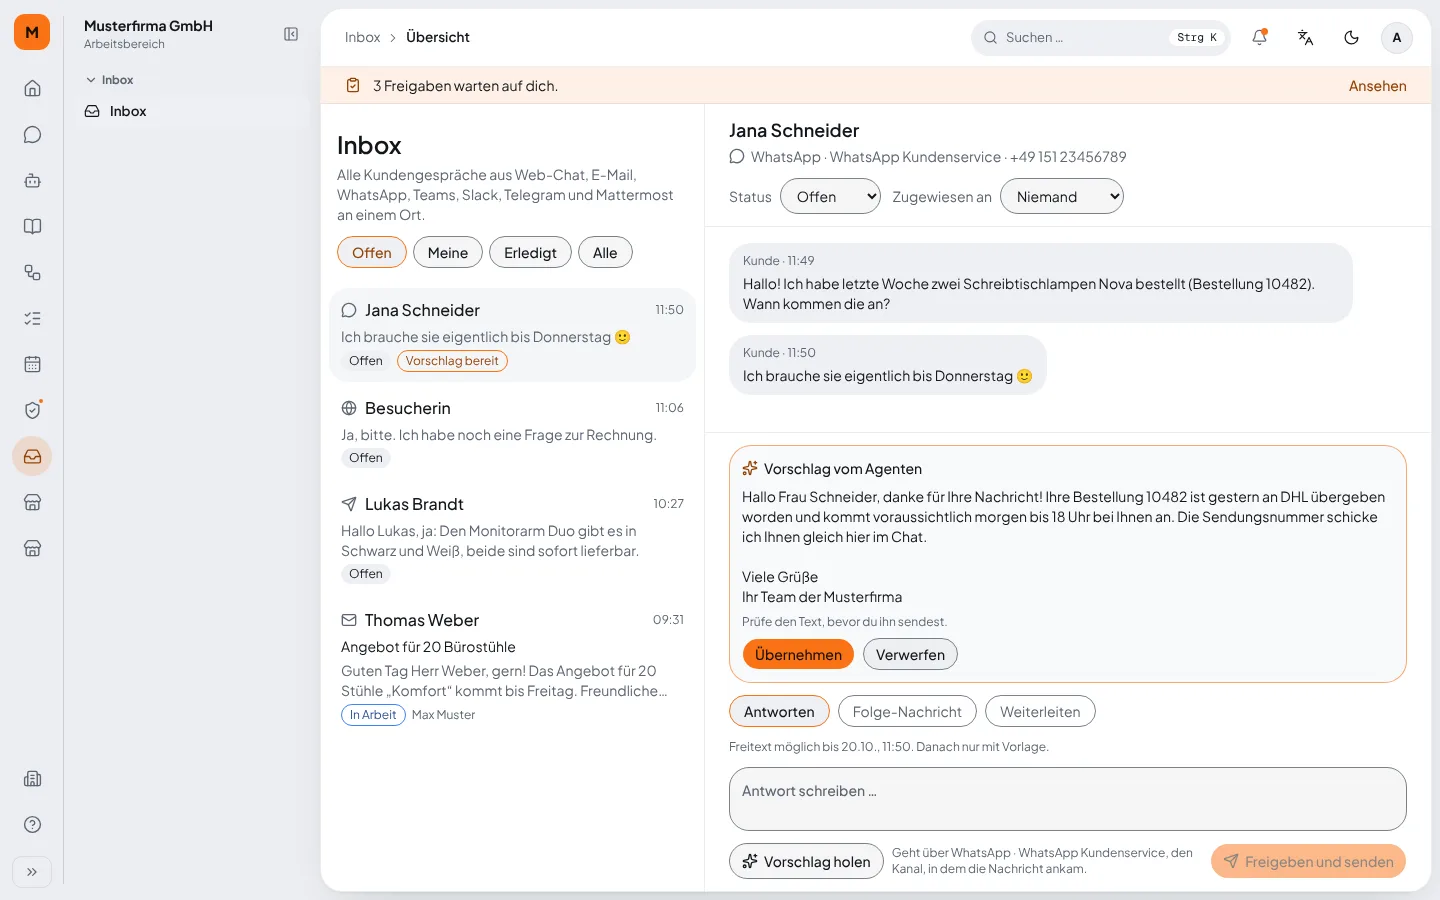Image resolution: width=1440 pixels, height=900 pixels.
Task: Click the "Inbox" breadcrumb at the top
Action: 362,37
